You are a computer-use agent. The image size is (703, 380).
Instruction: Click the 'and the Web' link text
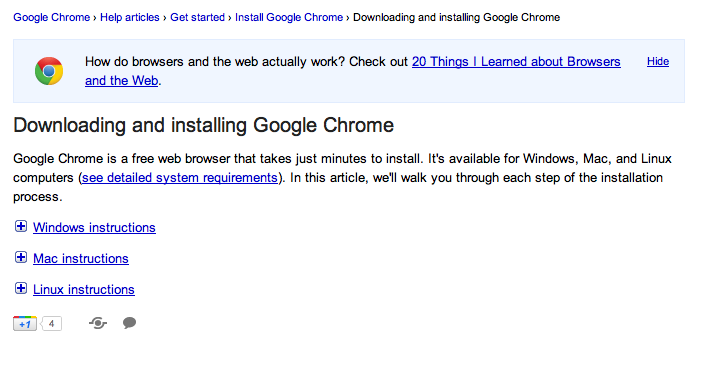pos(122,81)
